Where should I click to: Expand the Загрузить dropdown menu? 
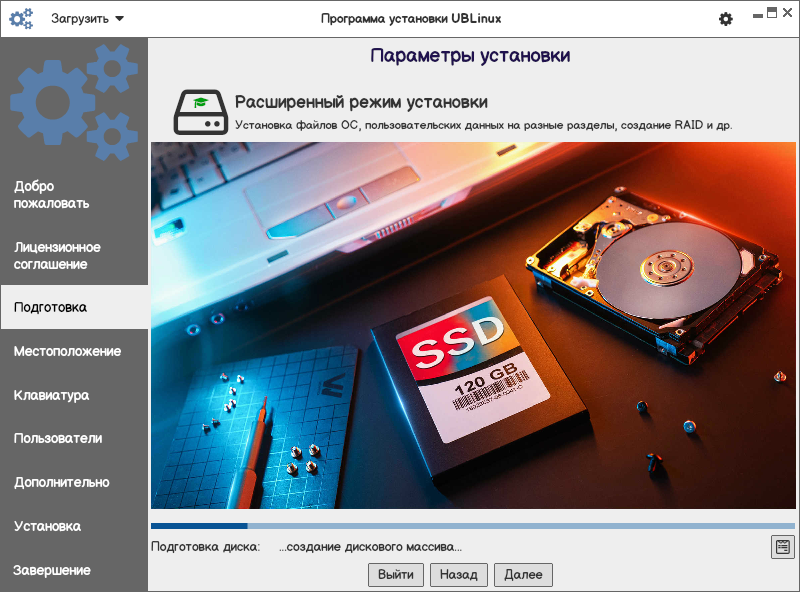87,19
